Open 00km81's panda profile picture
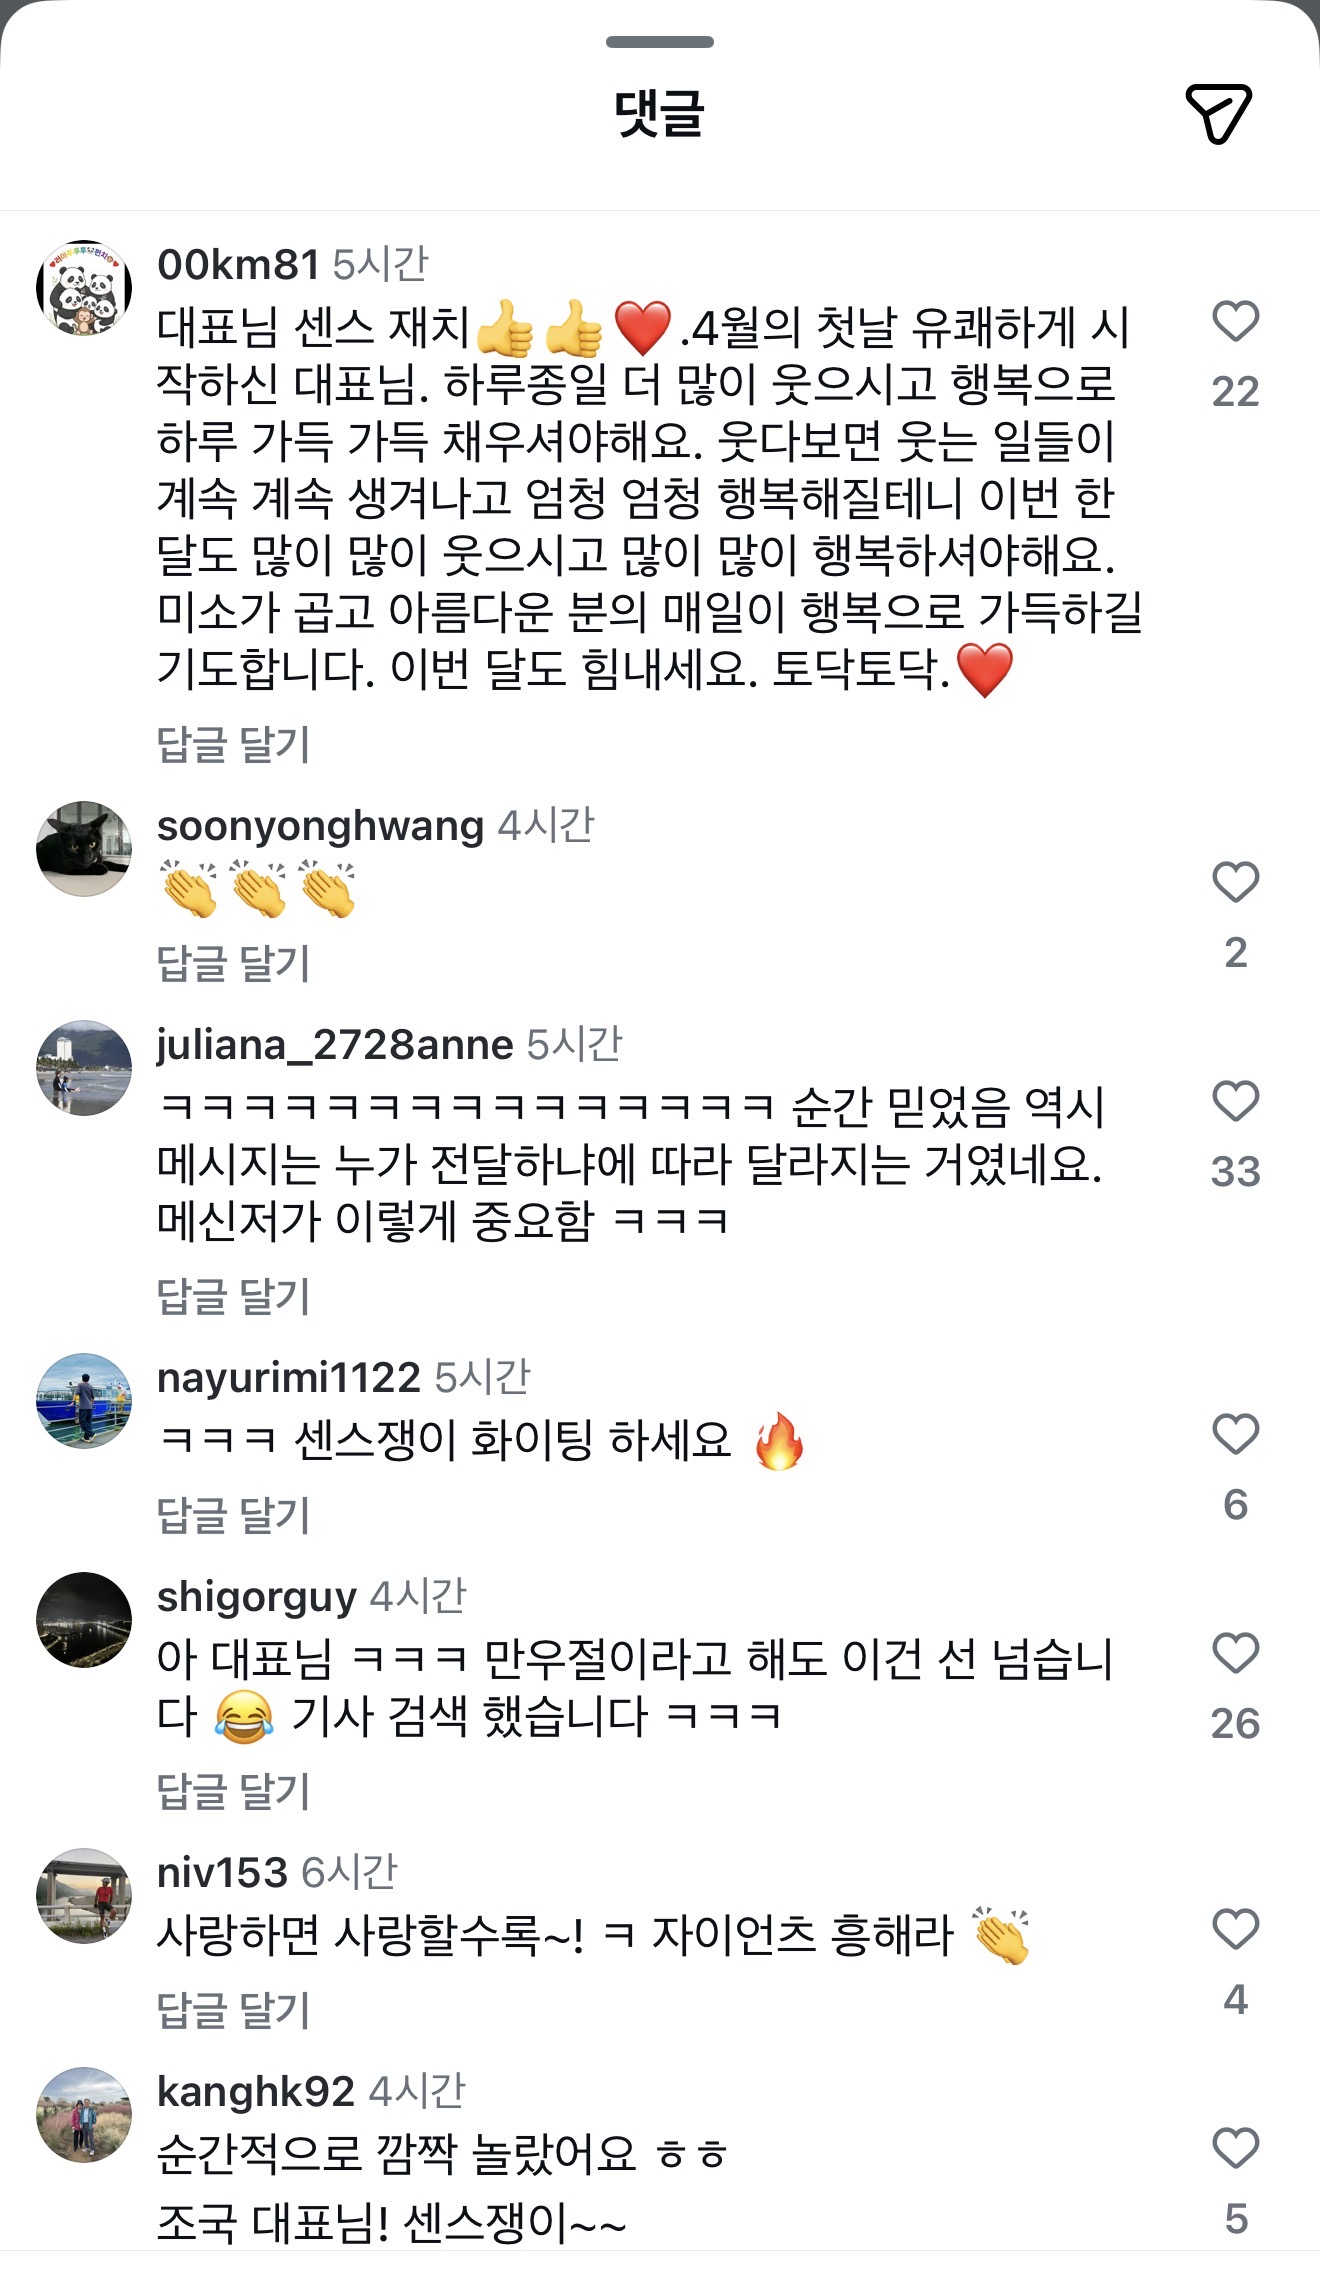 coord(84,288)
